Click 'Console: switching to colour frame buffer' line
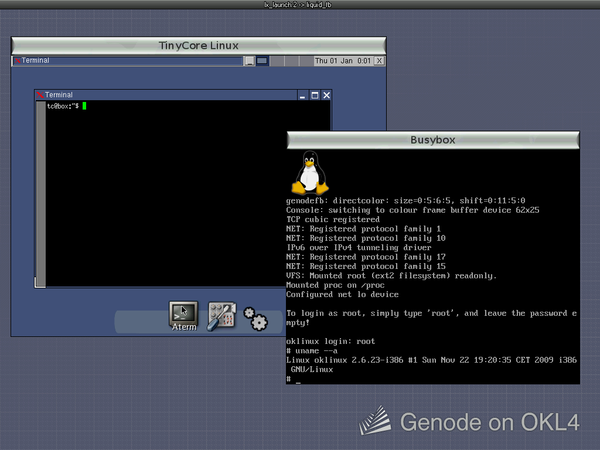This screenshot has height=450, width=600. pos(412,210)
